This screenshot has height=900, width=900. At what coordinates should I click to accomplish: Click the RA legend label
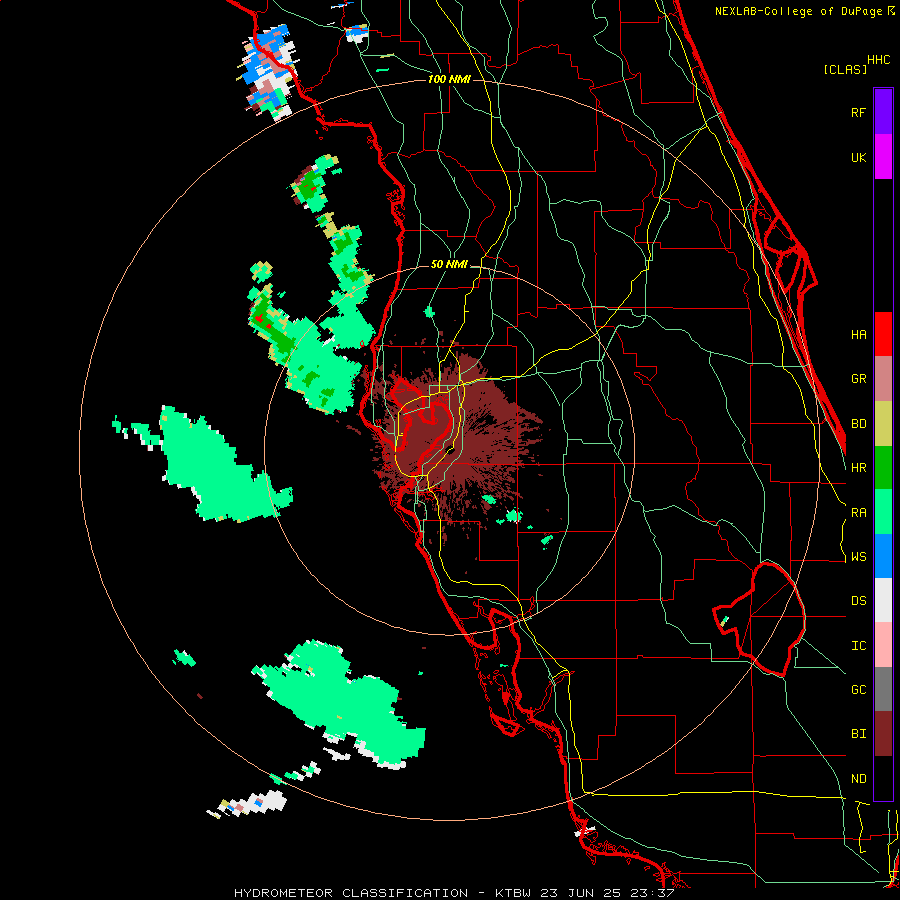(858, 513)
